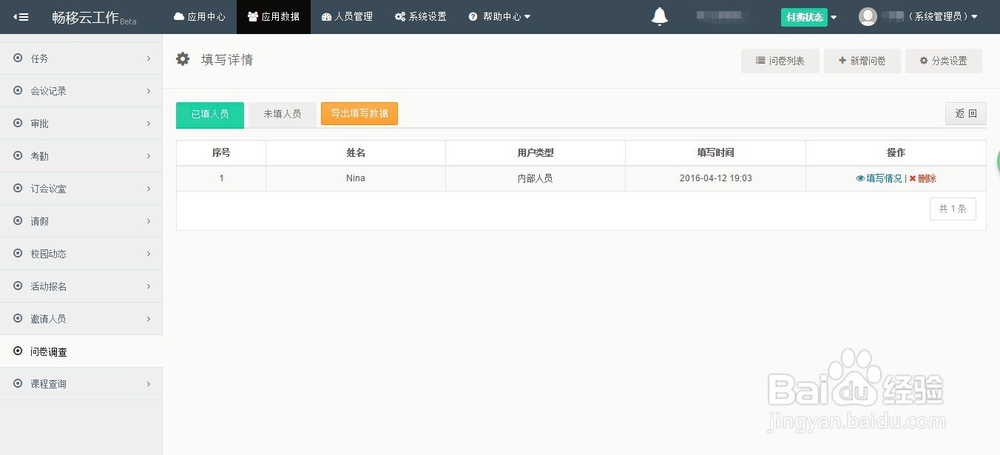Delete Nina's entry with 删除 link

923,179
